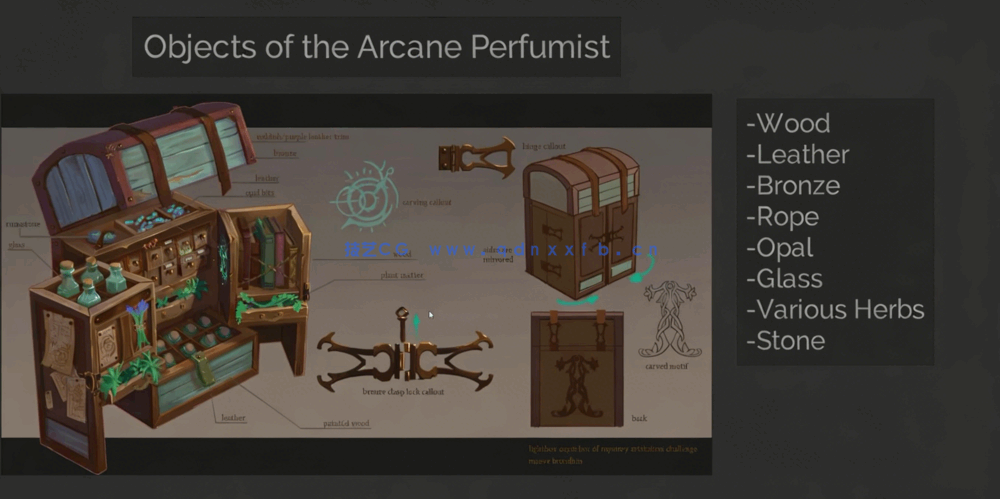
Task: Click the '-Rope' list entry
Action: 782,217
